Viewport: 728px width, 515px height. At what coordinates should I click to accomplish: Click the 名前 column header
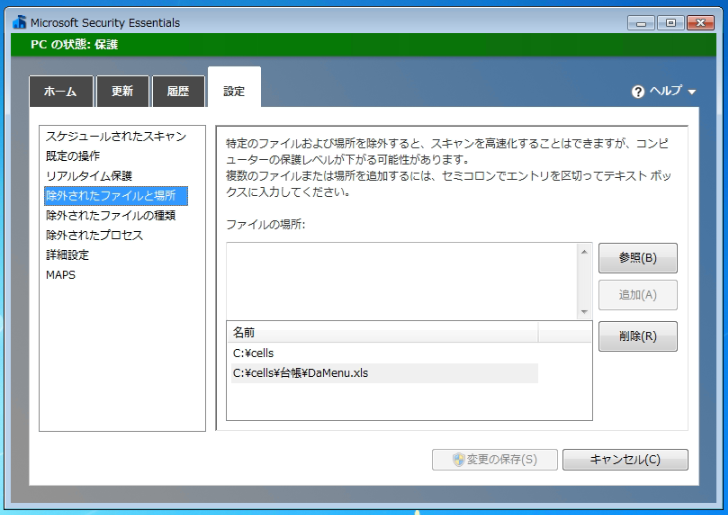point(383,332)
